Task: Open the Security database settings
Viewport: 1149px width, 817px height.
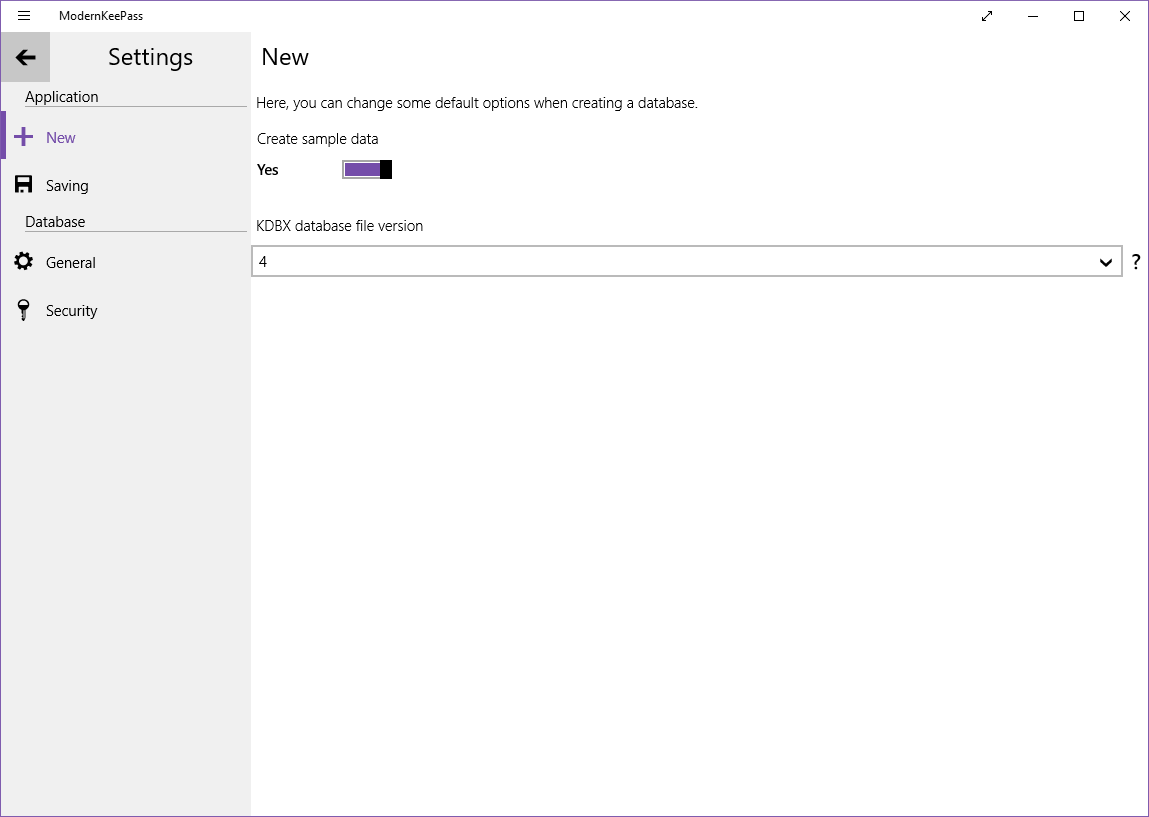Action: click(x=72, y=311)
